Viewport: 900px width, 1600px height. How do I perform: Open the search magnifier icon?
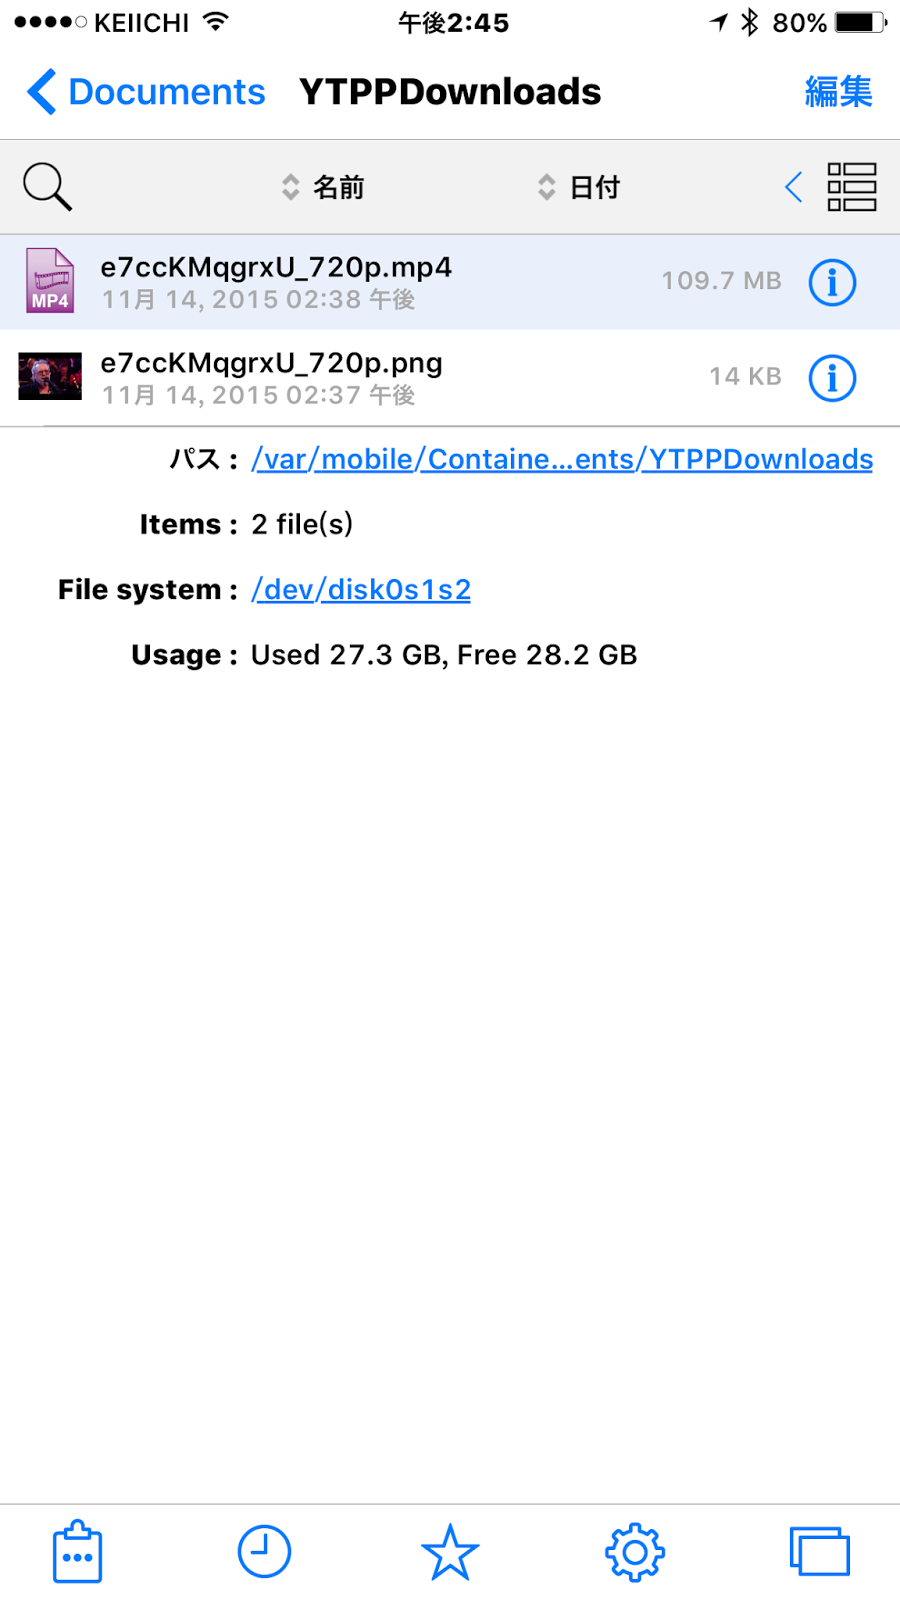pos(47,187)
